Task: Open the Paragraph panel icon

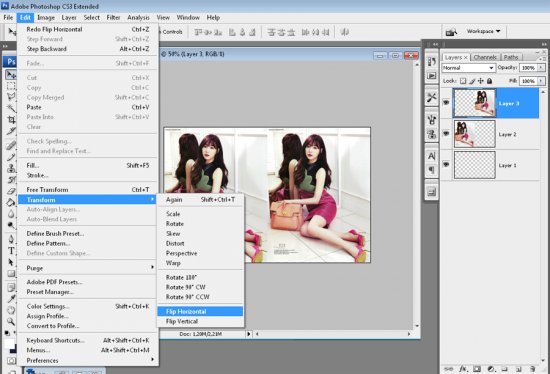Action: [432, 170]
